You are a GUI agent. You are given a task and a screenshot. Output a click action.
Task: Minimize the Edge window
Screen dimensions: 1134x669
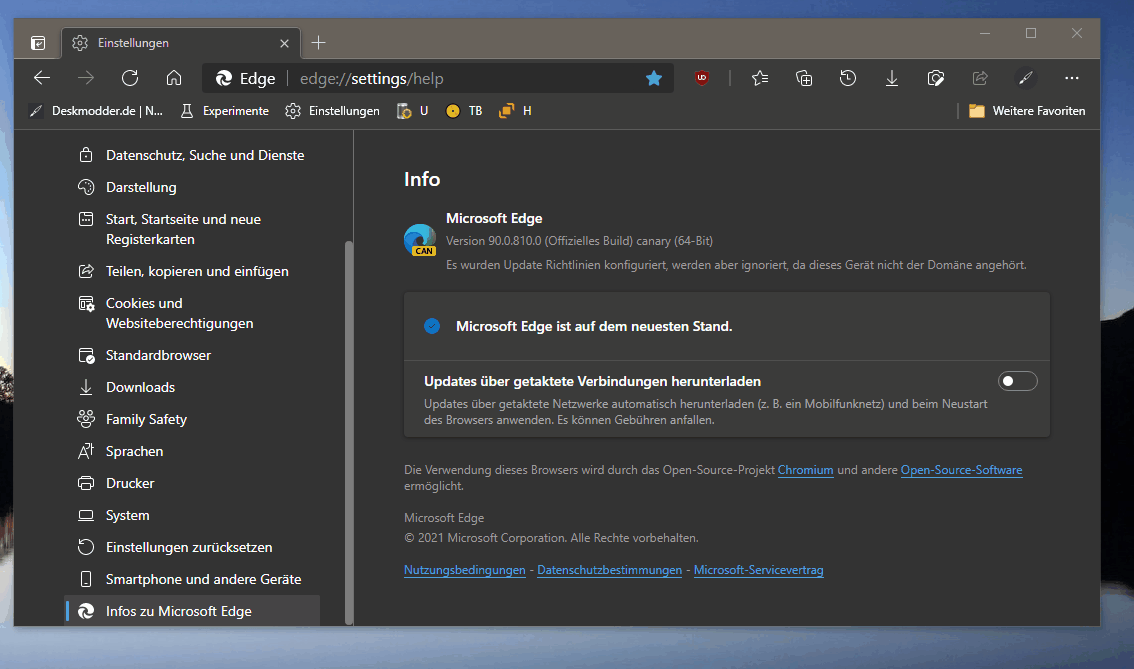(x=985, y=33)
